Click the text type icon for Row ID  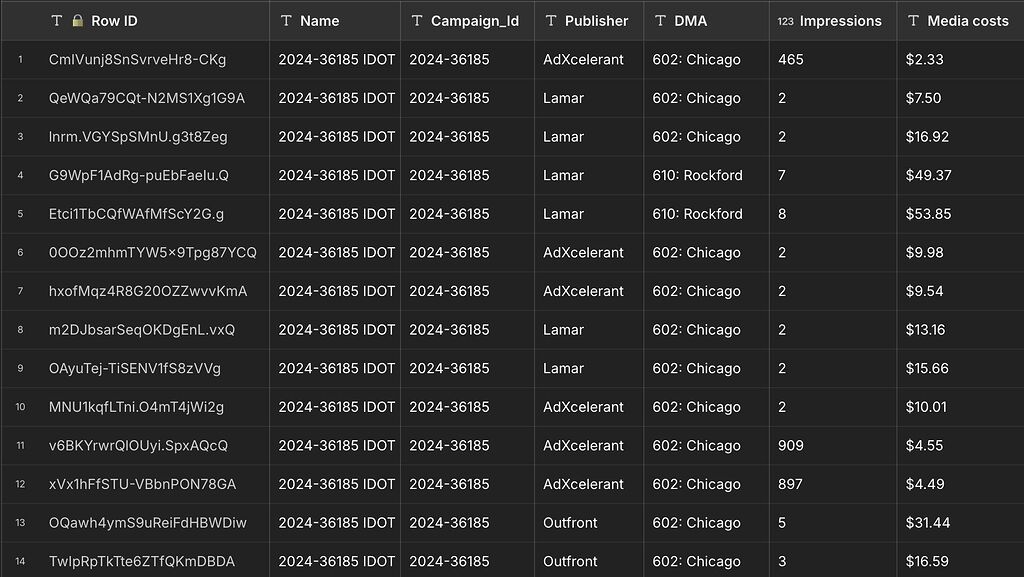coord(56,21)
